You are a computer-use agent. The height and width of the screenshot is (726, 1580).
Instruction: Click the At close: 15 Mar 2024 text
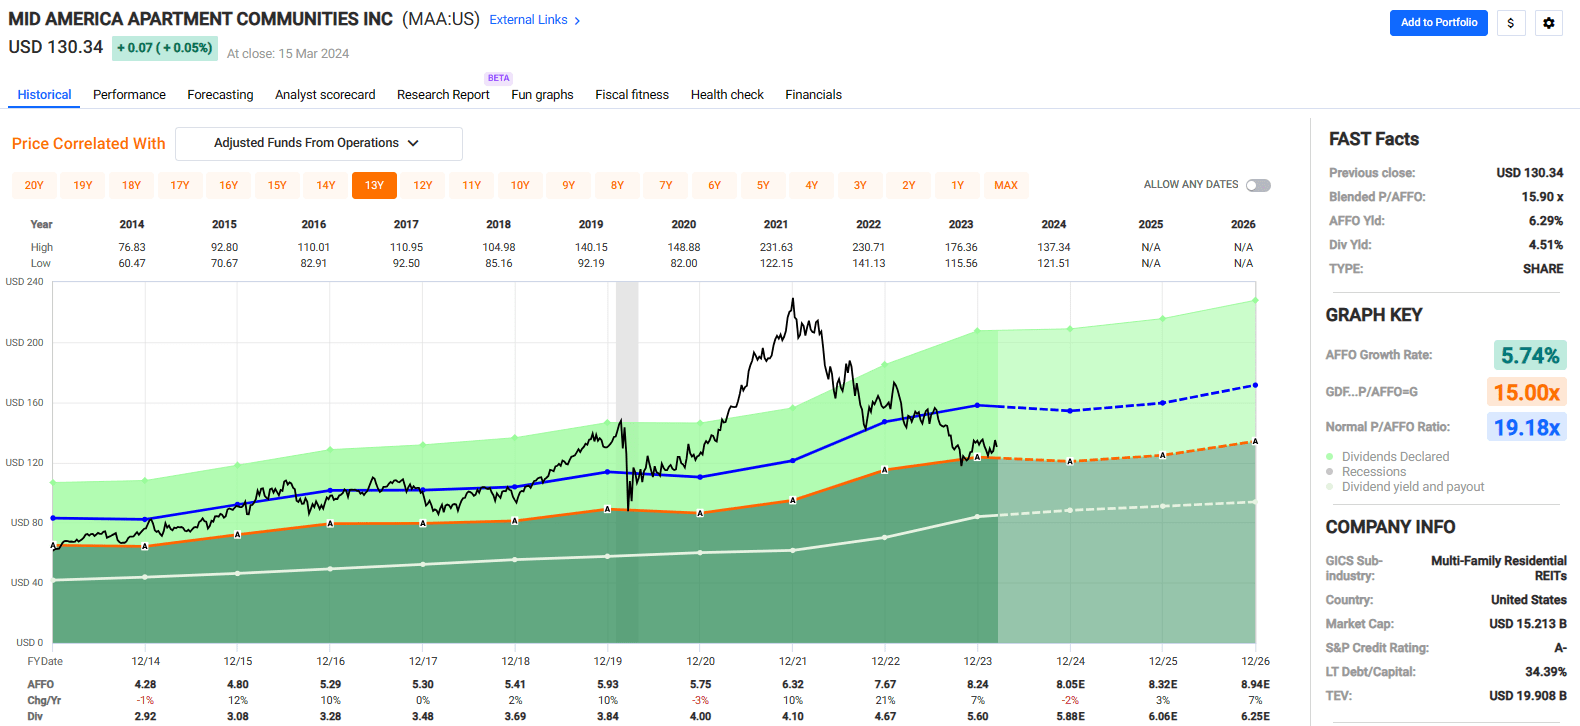(288, 54)
